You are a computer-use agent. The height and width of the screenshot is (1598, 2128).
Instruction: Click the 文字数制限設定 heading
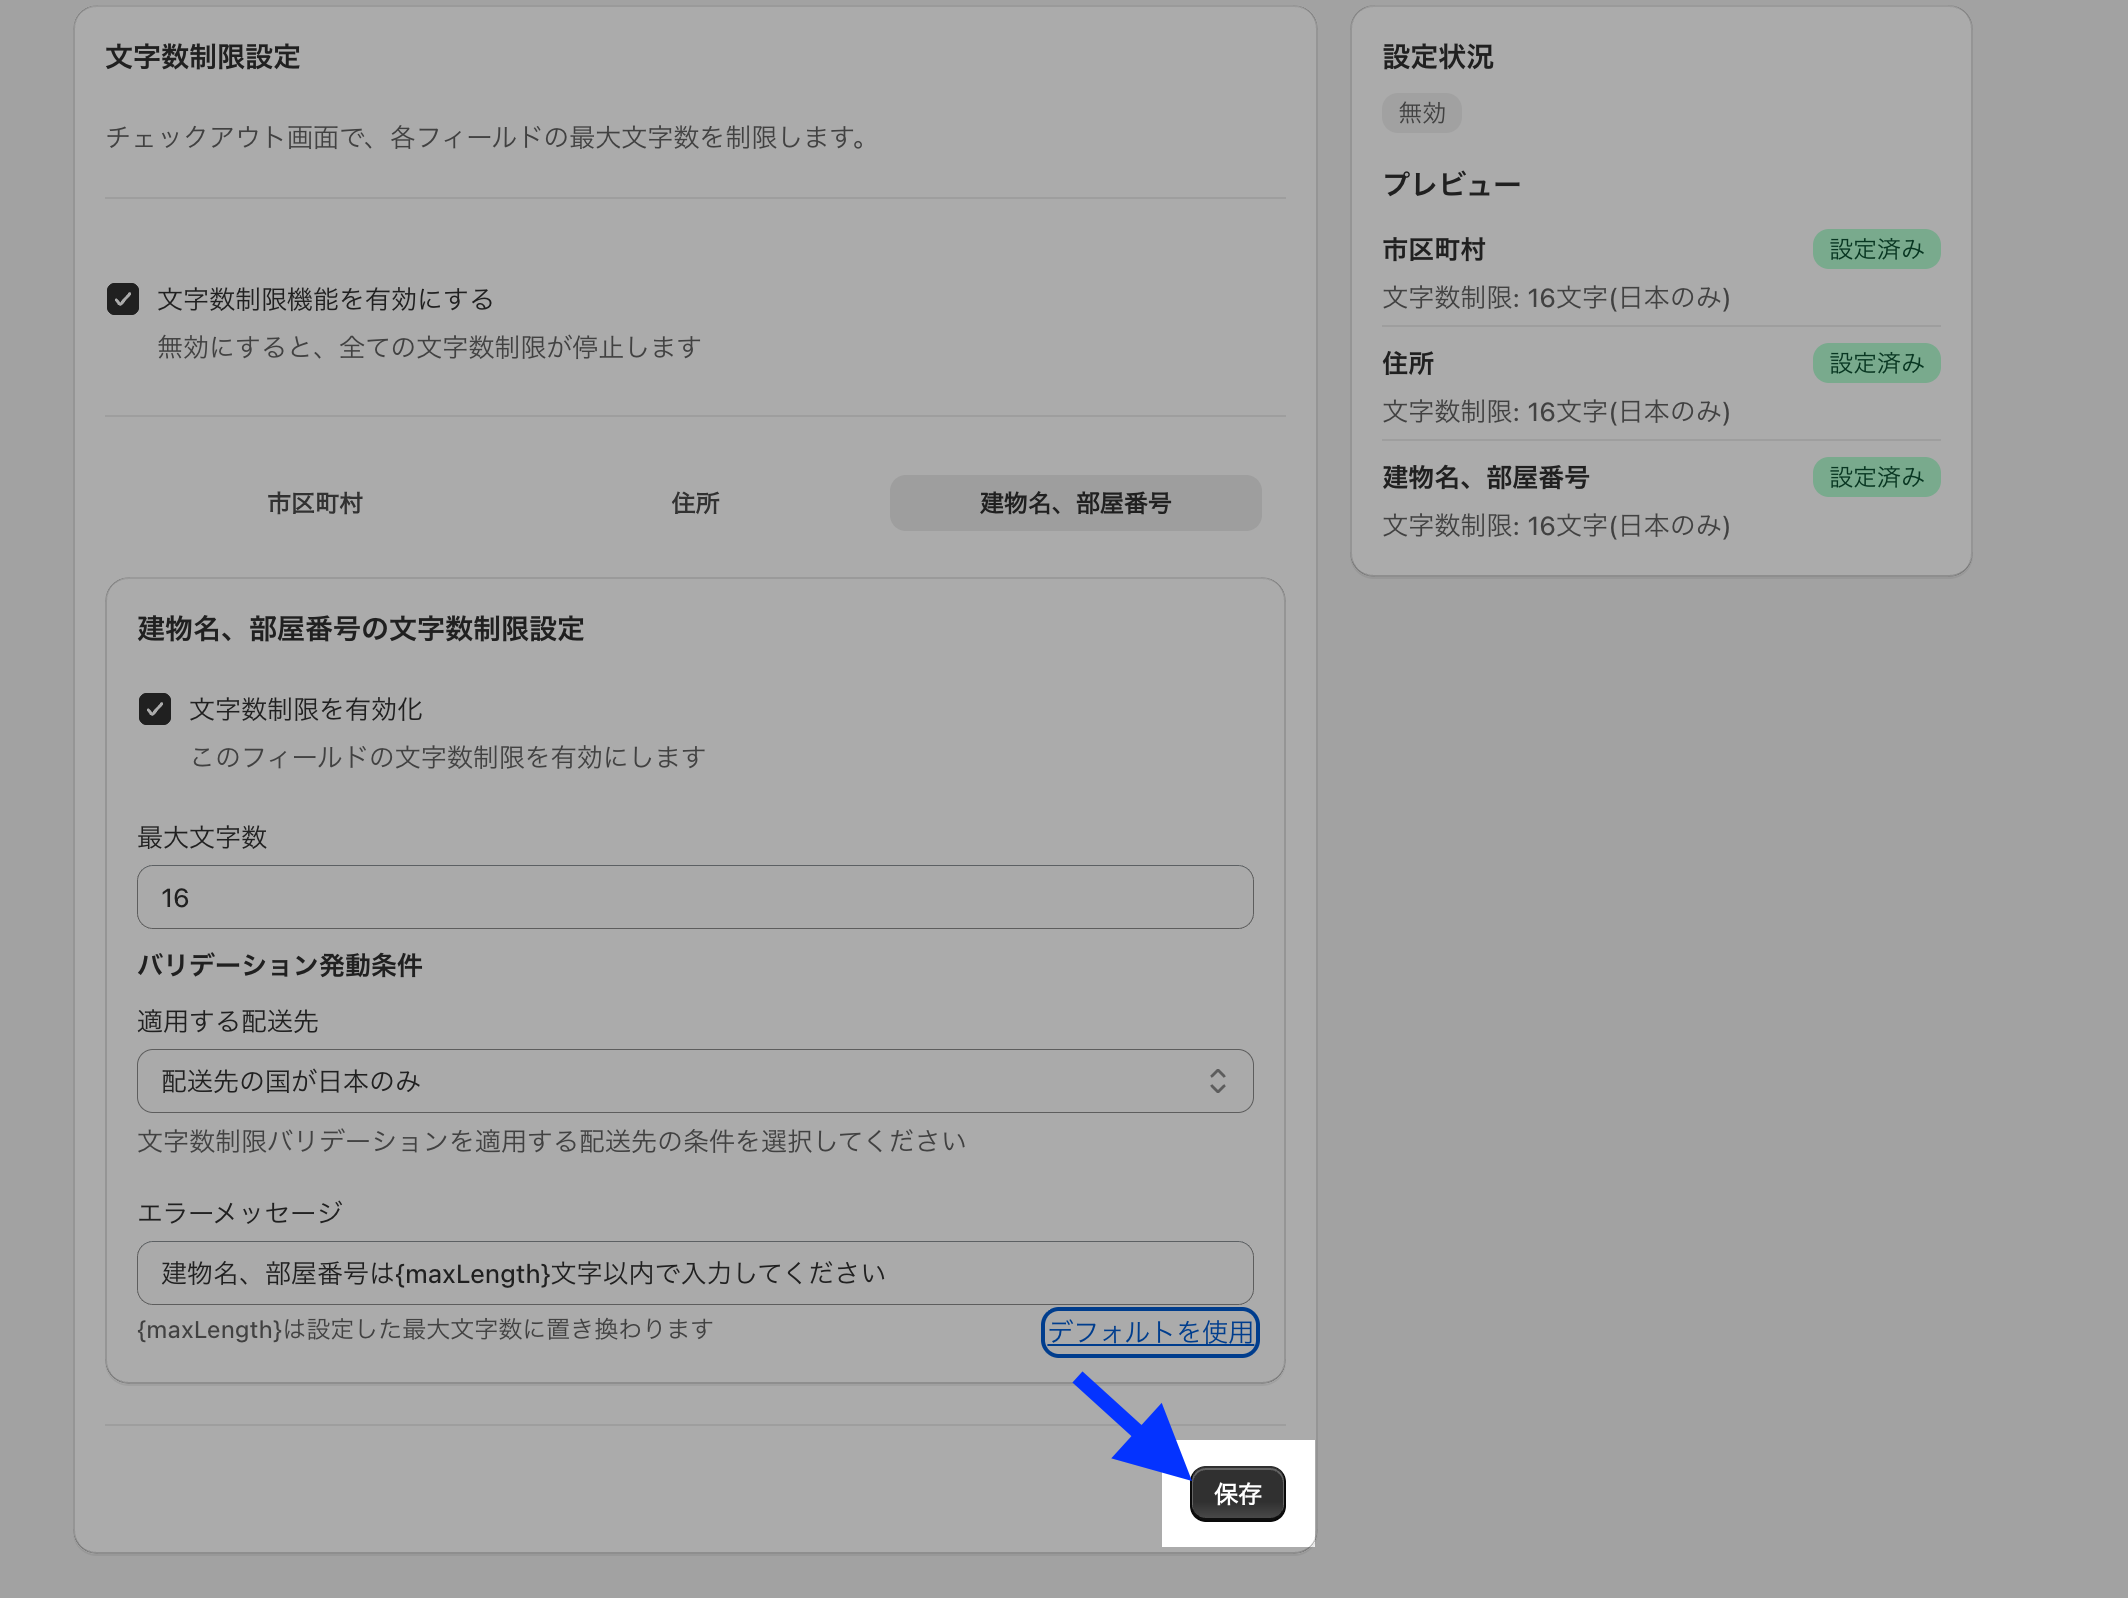coord(203,57)
